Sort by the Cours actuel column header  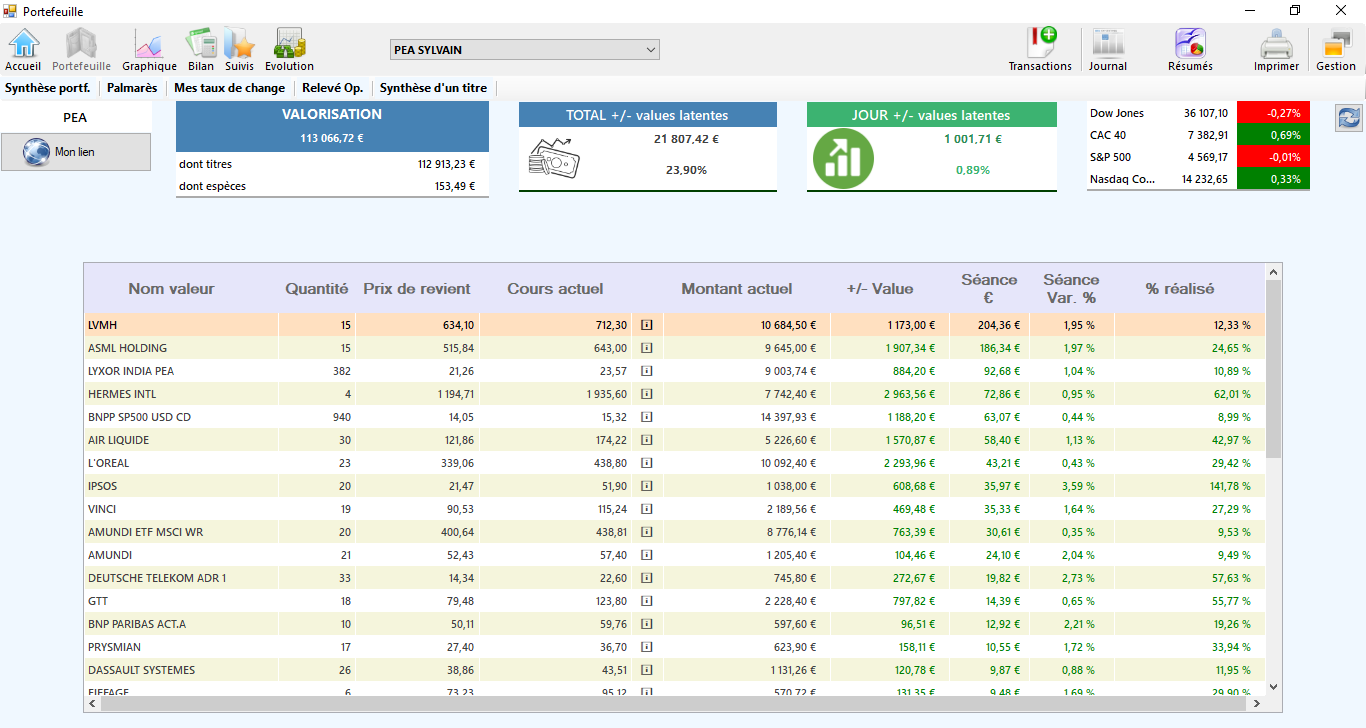pos(555,289)
